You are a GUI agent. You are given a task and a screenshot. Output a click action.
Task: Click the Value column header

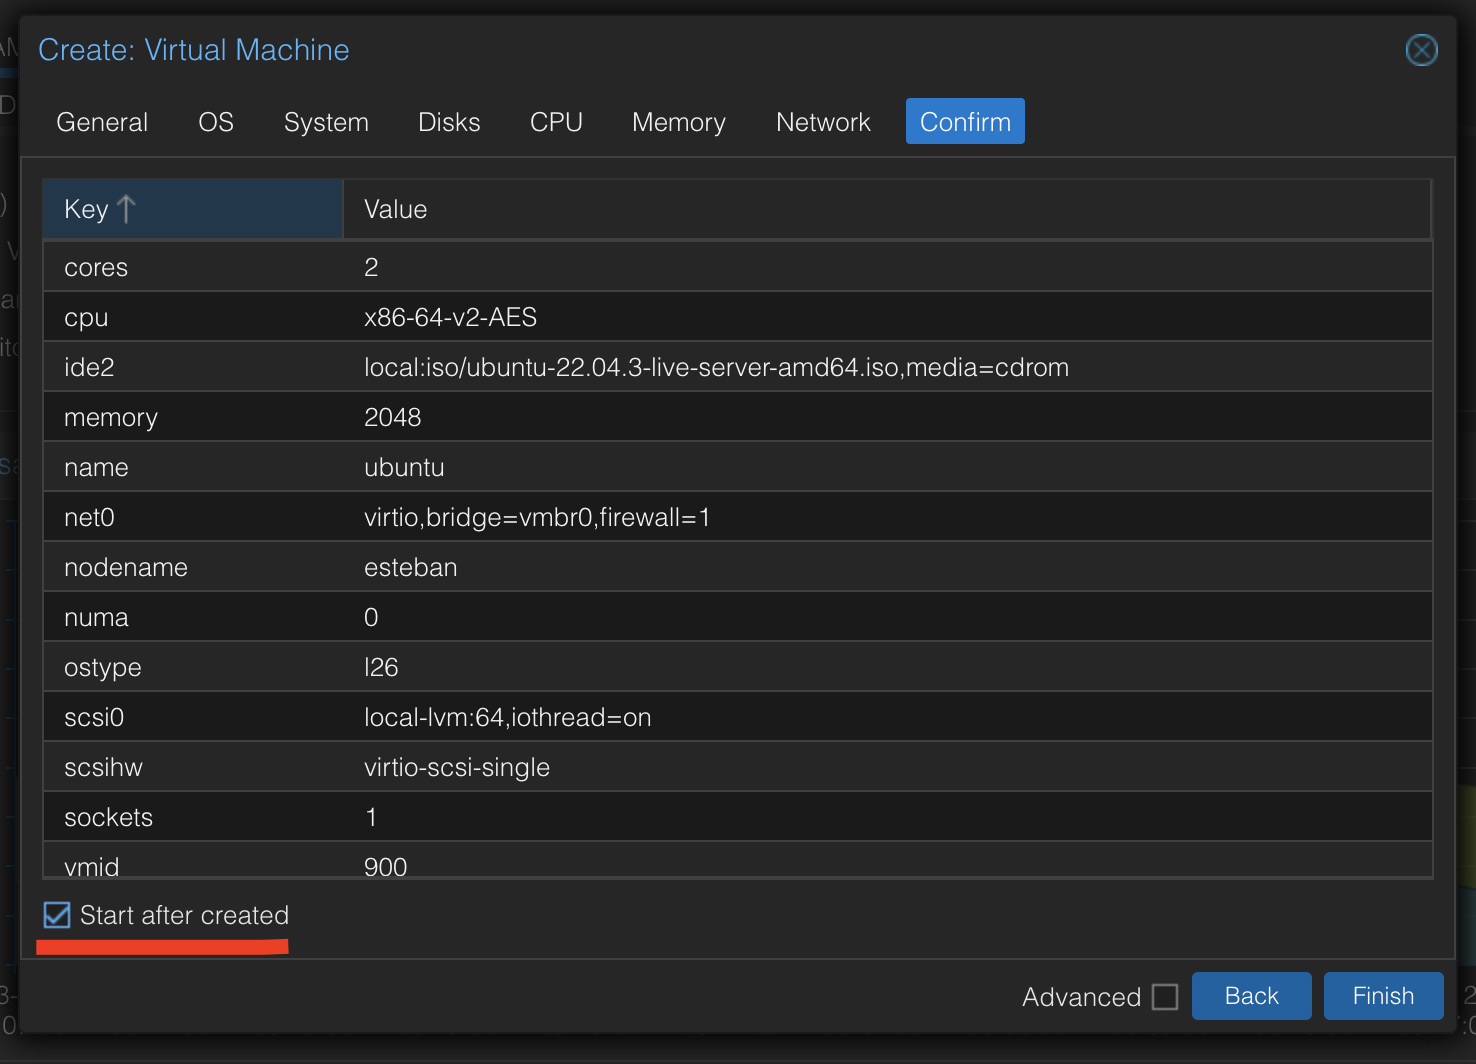pos(887,209)
